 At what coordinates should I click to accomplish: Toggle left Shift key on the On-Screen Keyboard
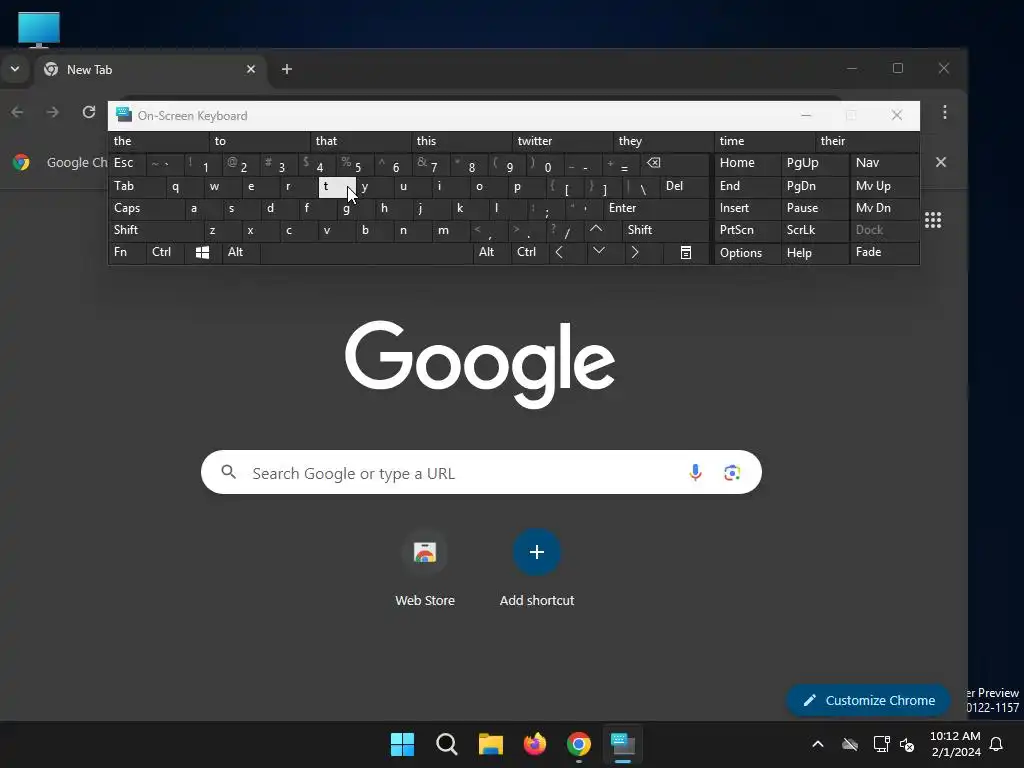[x=155, y=230]
